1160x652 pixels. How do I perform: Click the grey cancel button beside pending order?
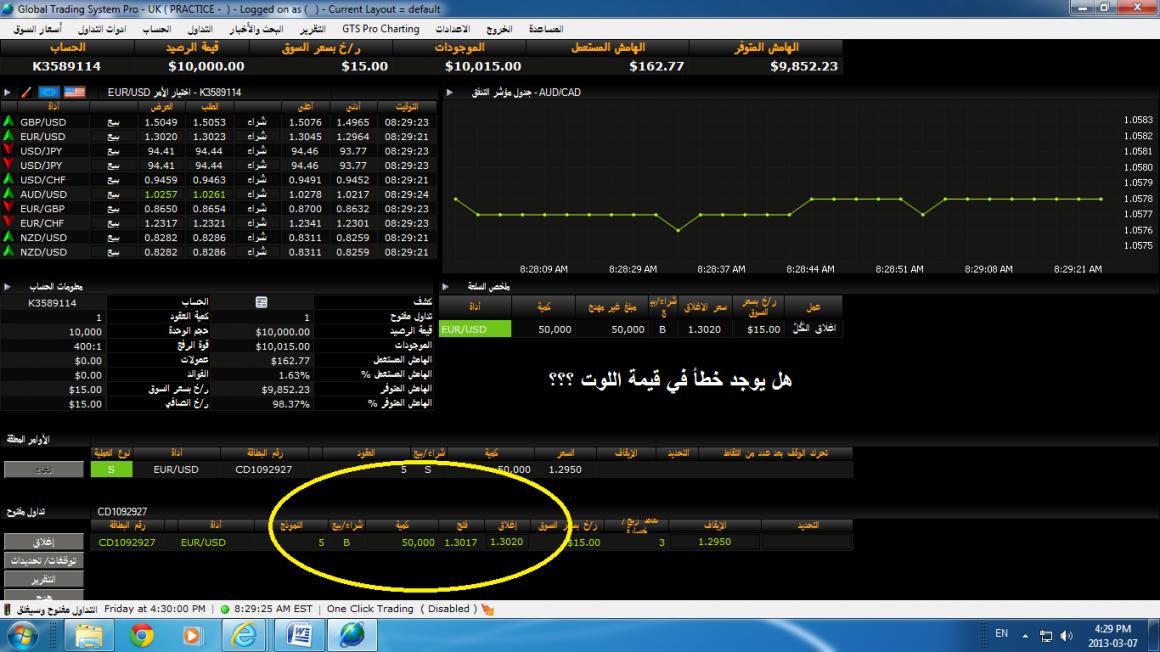point(44,469)
